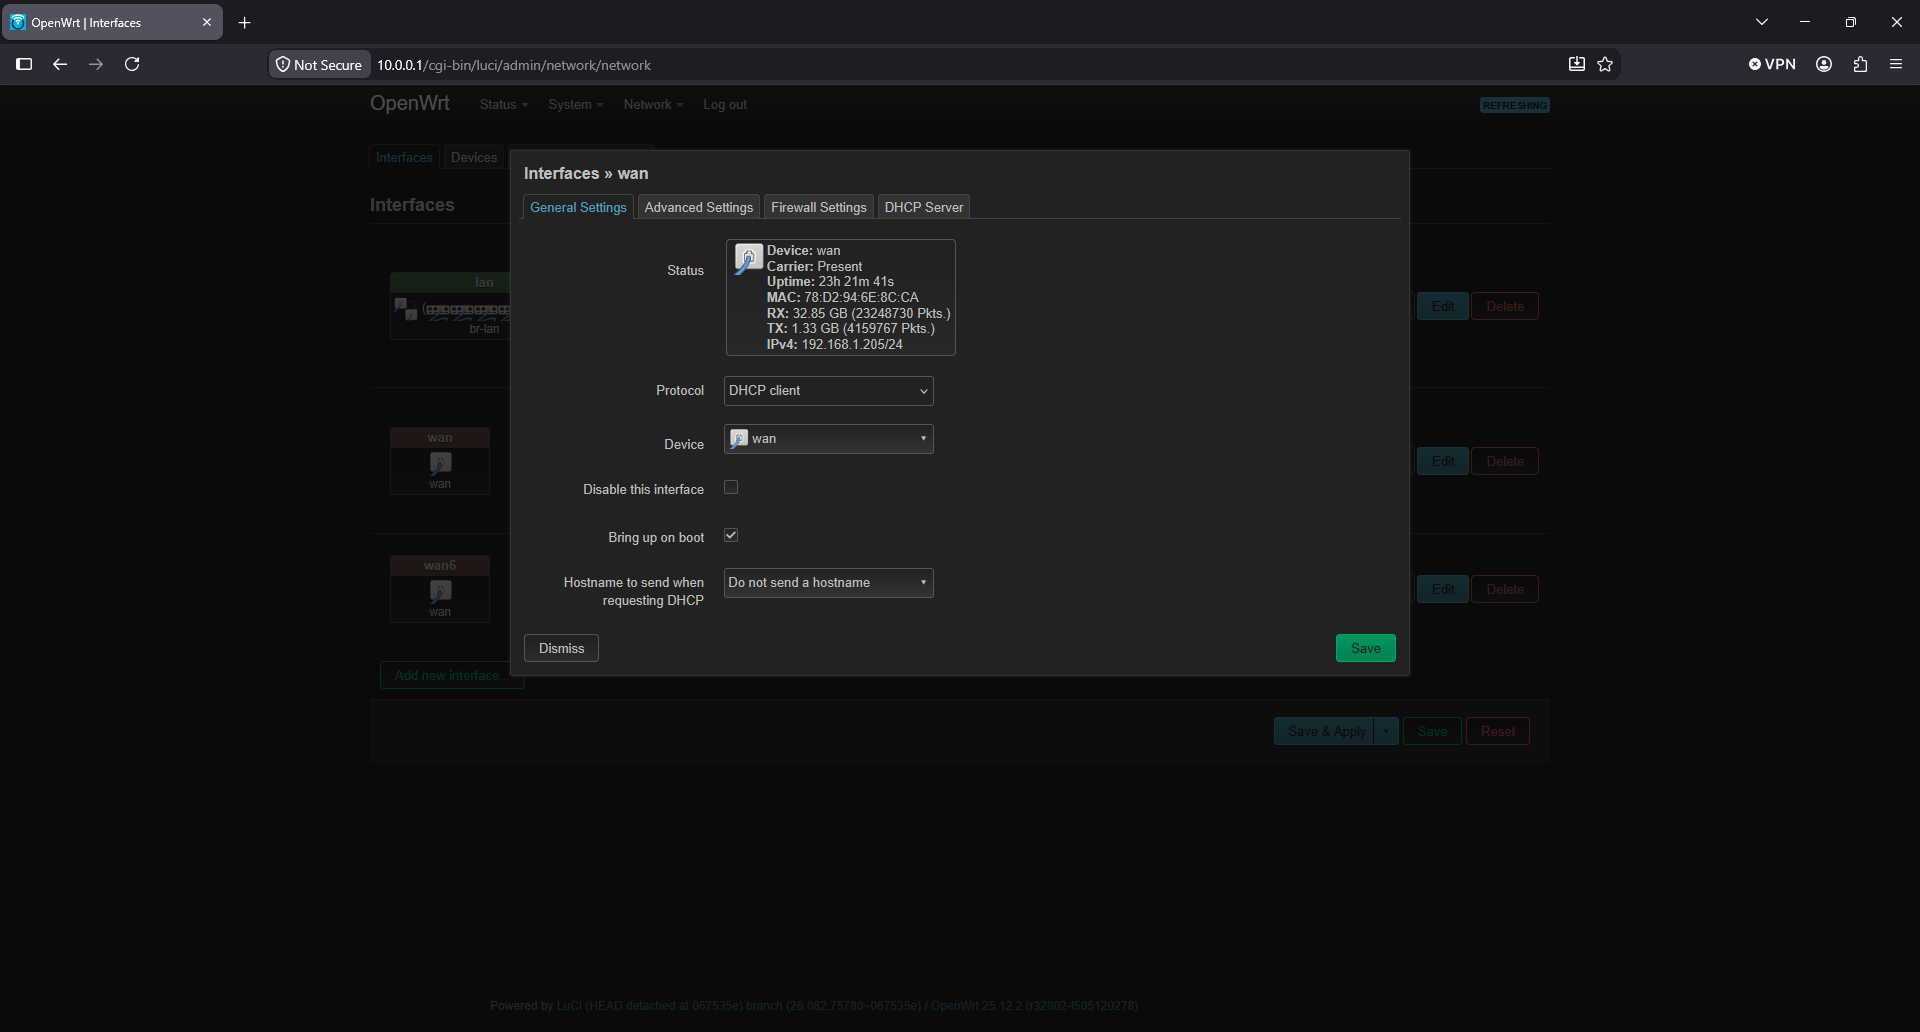Toggle the browser sidebar panel icon
Screen dimensions: 1920x1032
click(24, 64)
